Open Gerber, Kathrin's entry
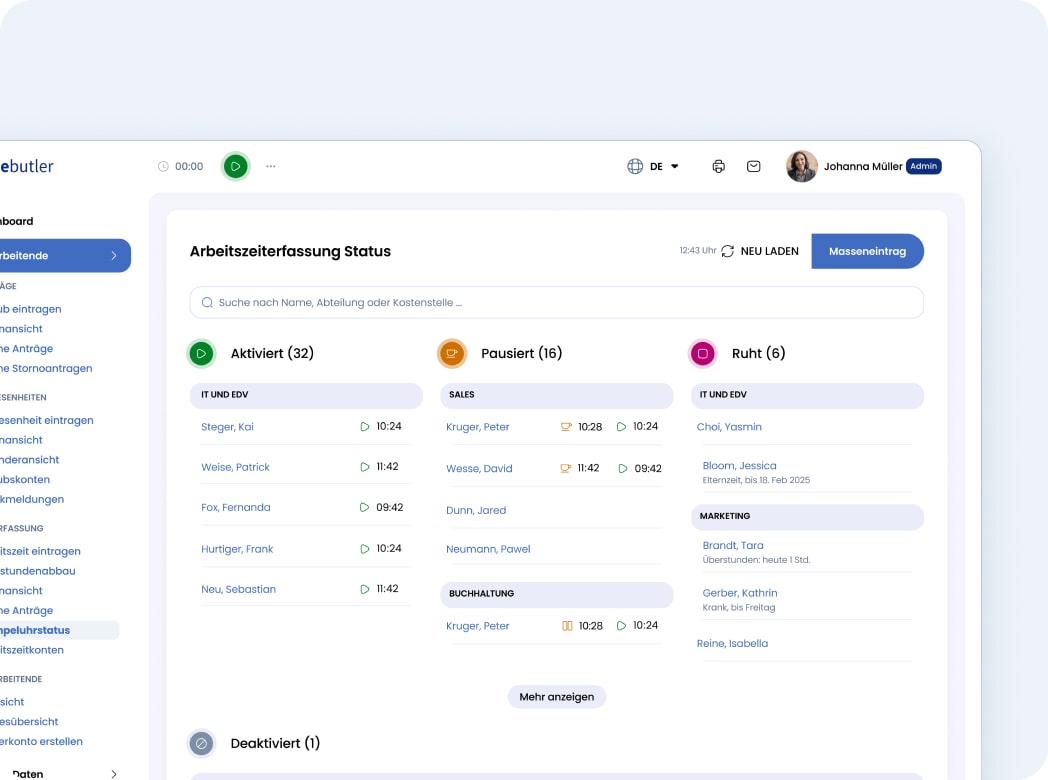 coord(740,593)
